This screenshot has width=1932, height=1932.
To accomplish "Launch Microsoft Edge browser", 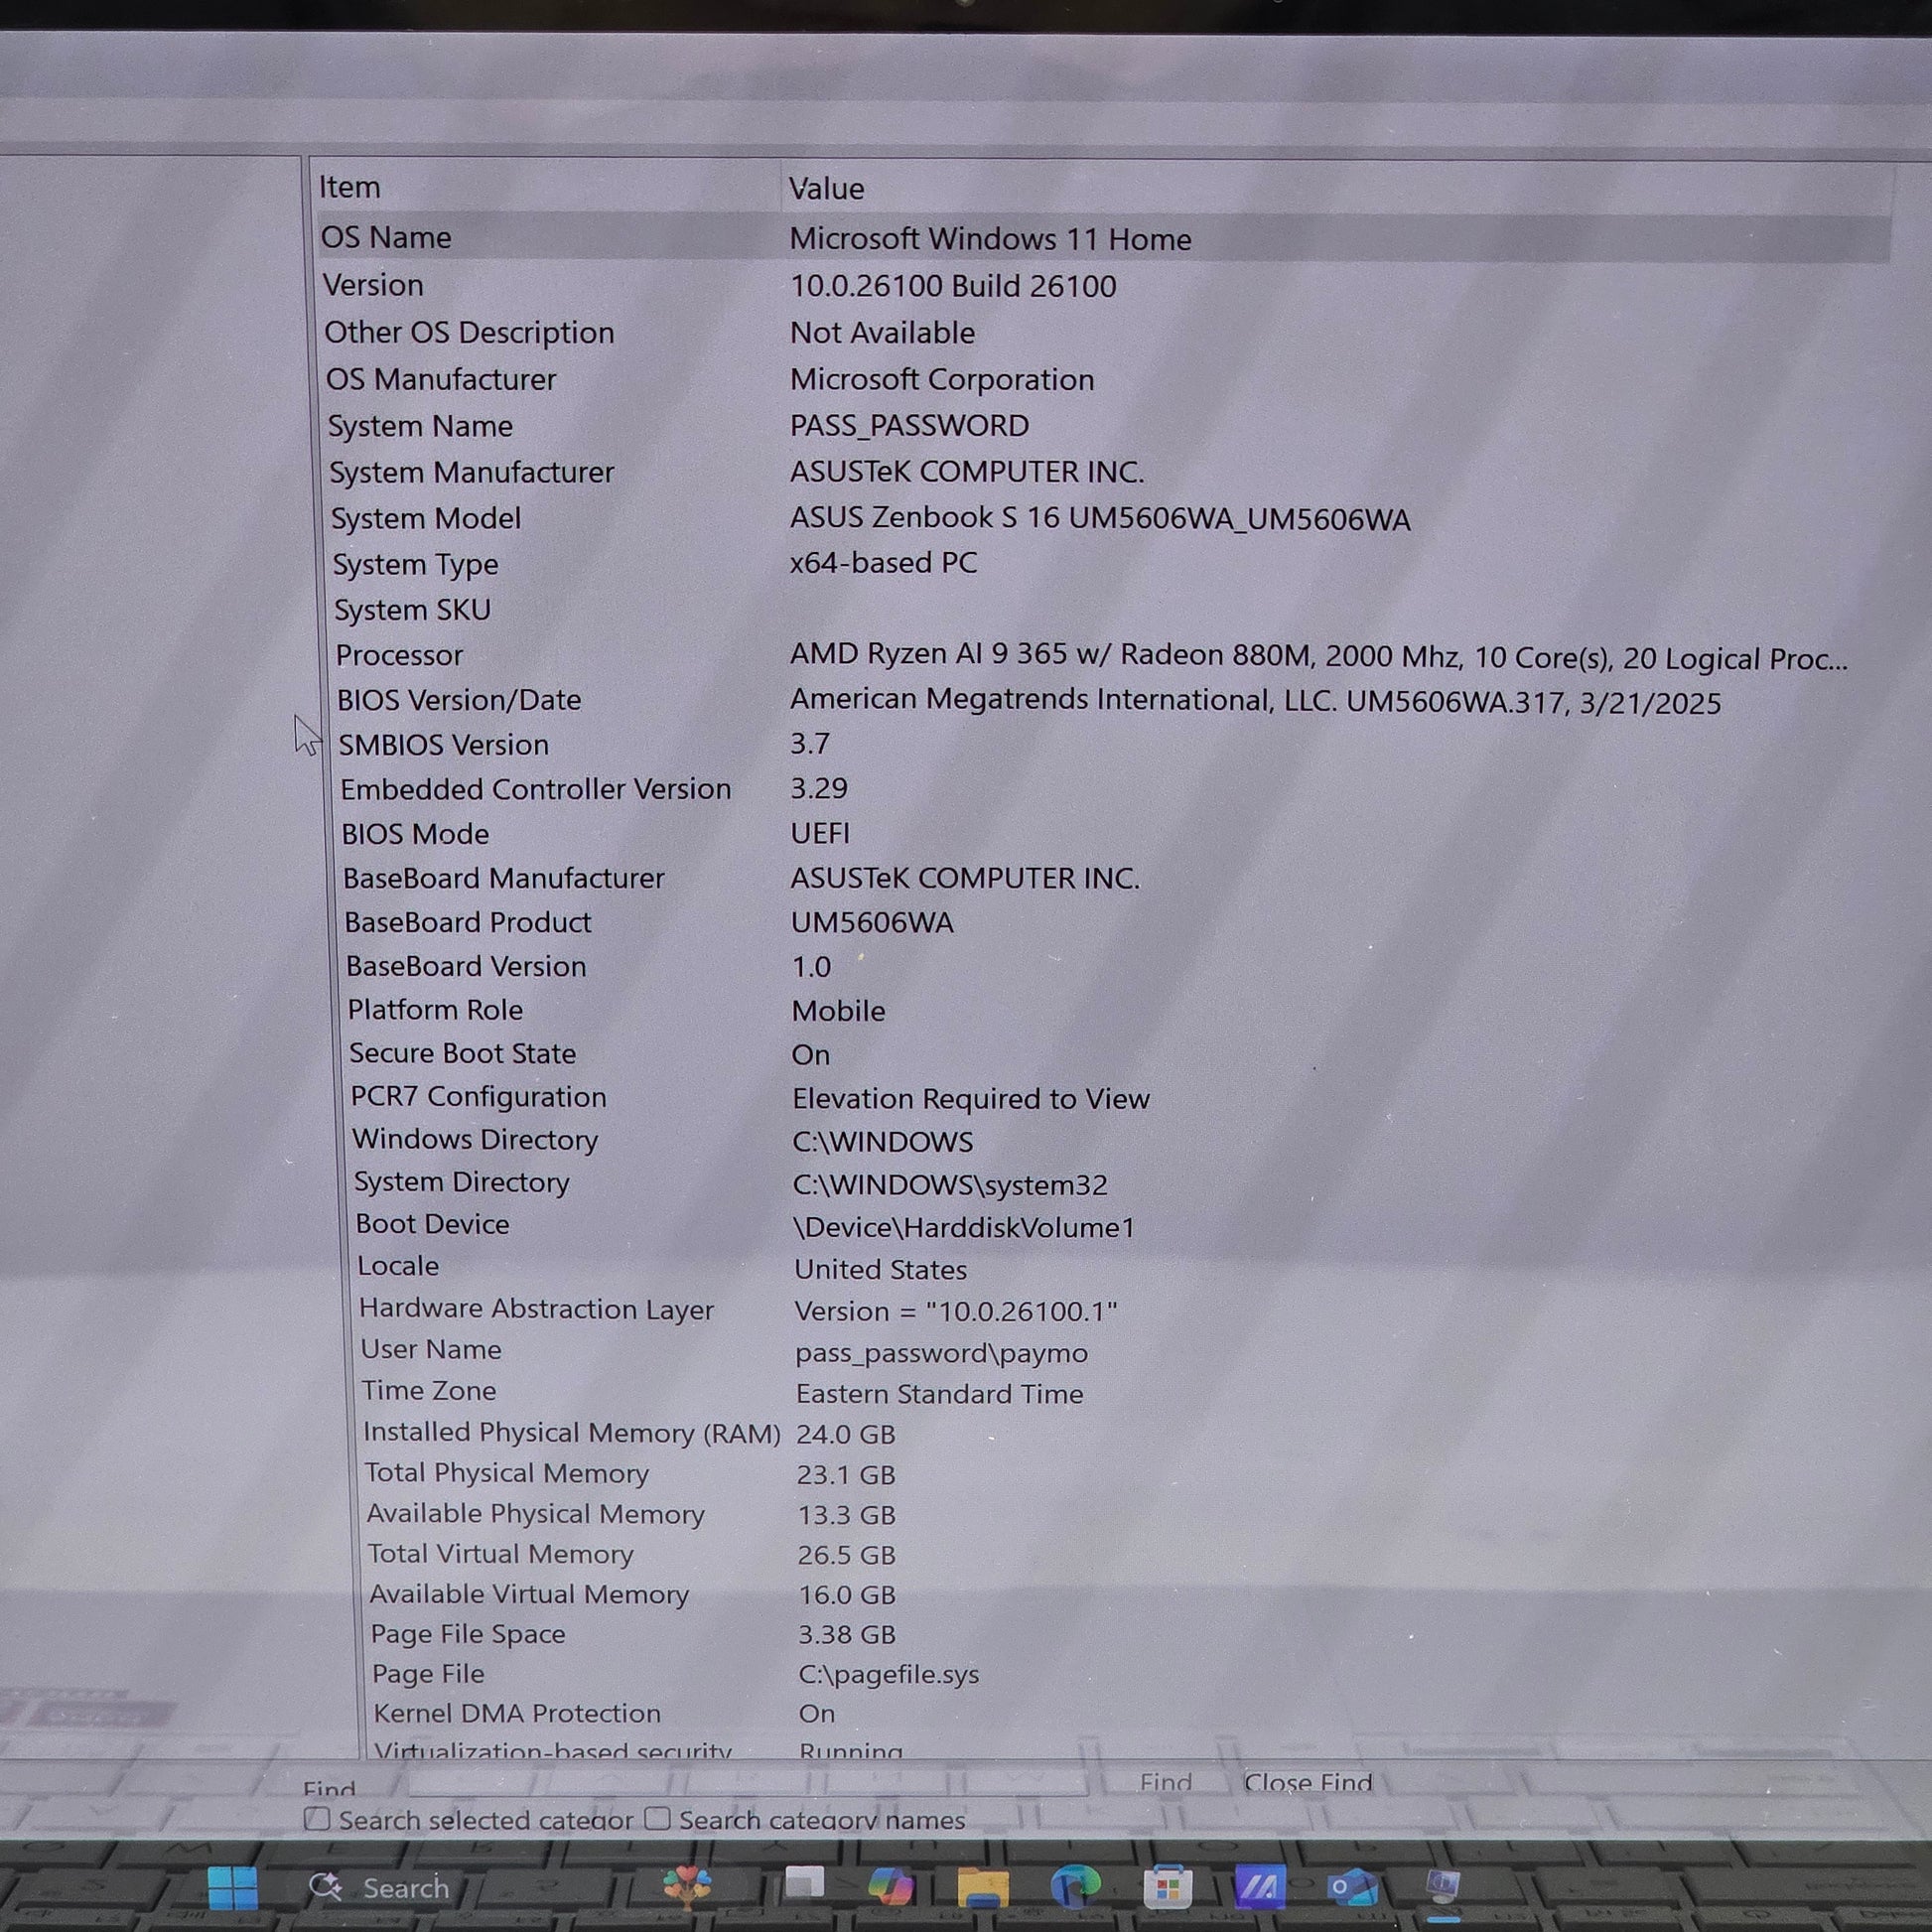I will coord(1075,1887).
